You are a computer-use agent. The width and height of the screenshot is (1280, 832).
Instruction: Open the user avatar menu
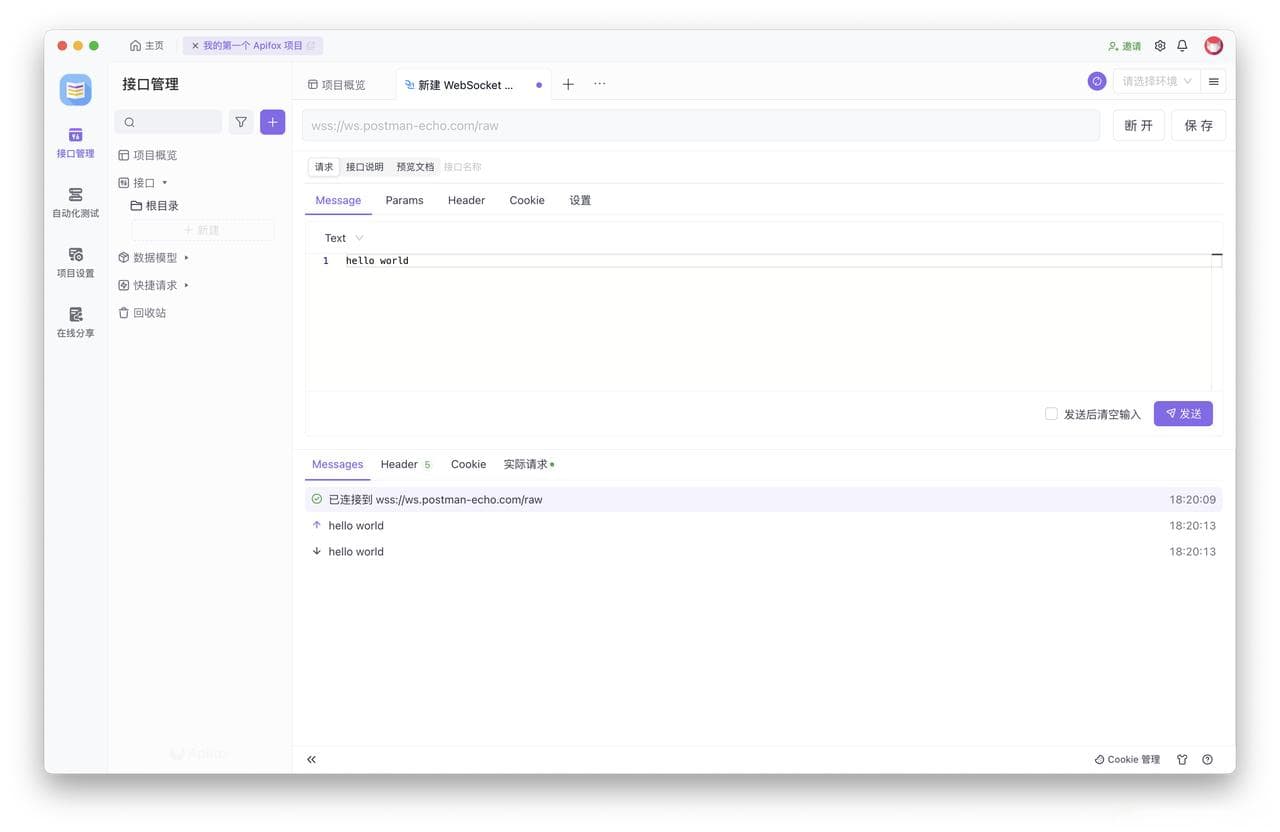1213,46
